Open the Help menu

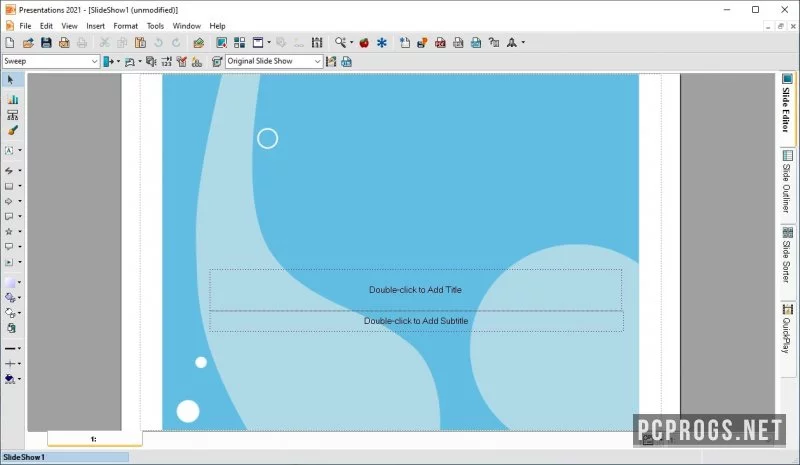coord(217,26)
